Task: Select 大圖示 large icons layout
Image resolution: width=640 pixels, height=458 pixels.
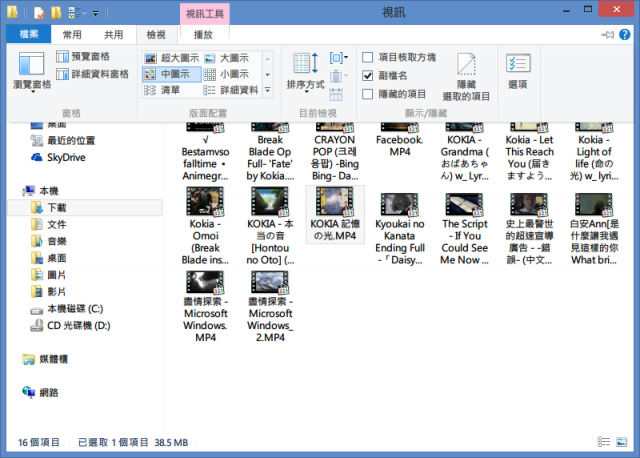Action: click(x=227, y=58)
